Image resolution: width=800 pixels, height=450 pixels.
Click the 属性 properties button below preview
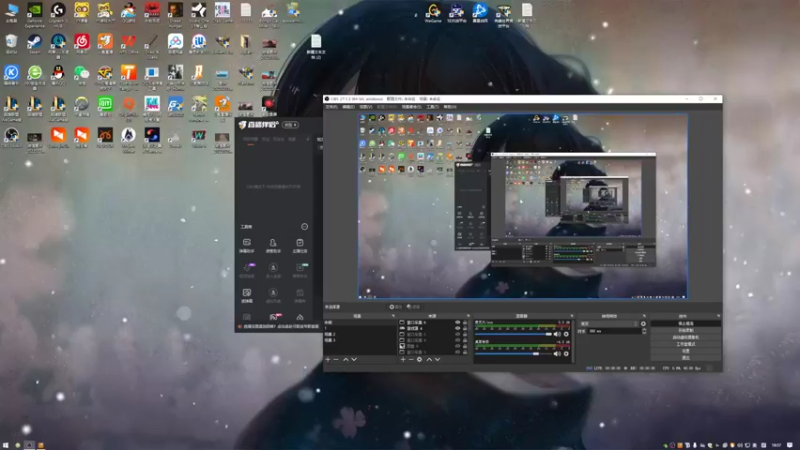[395, 307]
